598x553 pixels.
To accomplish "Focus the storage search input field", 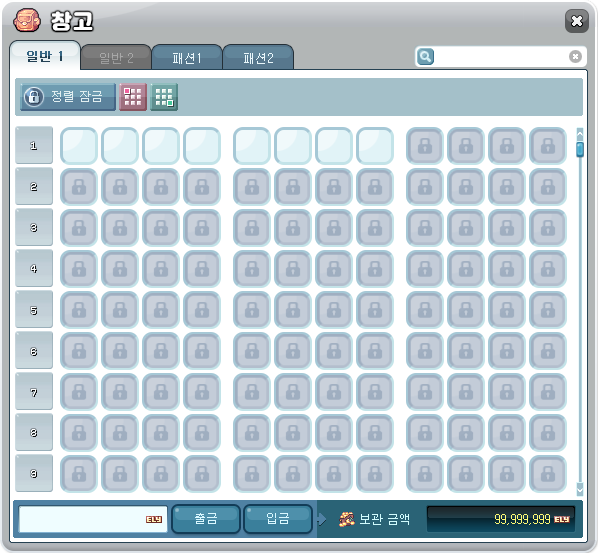I will tap(501, 56).
